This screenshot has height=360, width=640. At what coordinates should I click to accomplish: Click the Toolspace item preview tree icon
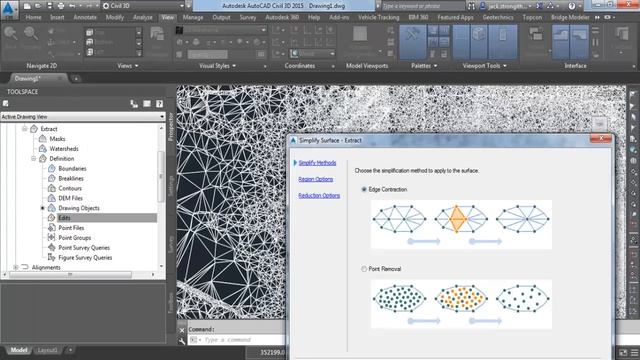click(134, 104)
